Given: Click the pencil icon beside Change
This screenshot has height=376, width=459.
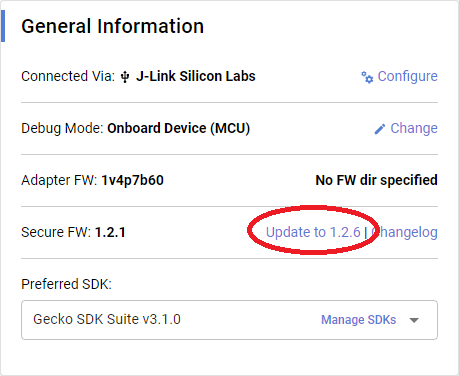Looking at the screenshot, I should tap(380, 129).
